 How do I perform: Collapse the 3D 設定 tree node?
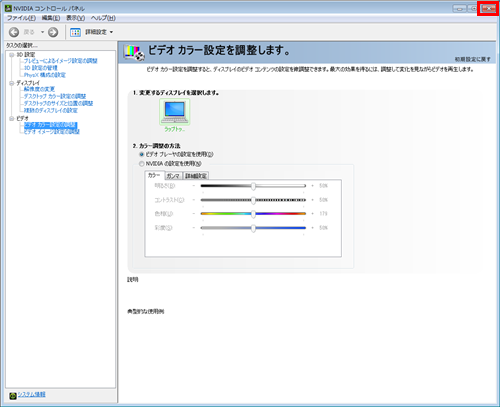11,55
